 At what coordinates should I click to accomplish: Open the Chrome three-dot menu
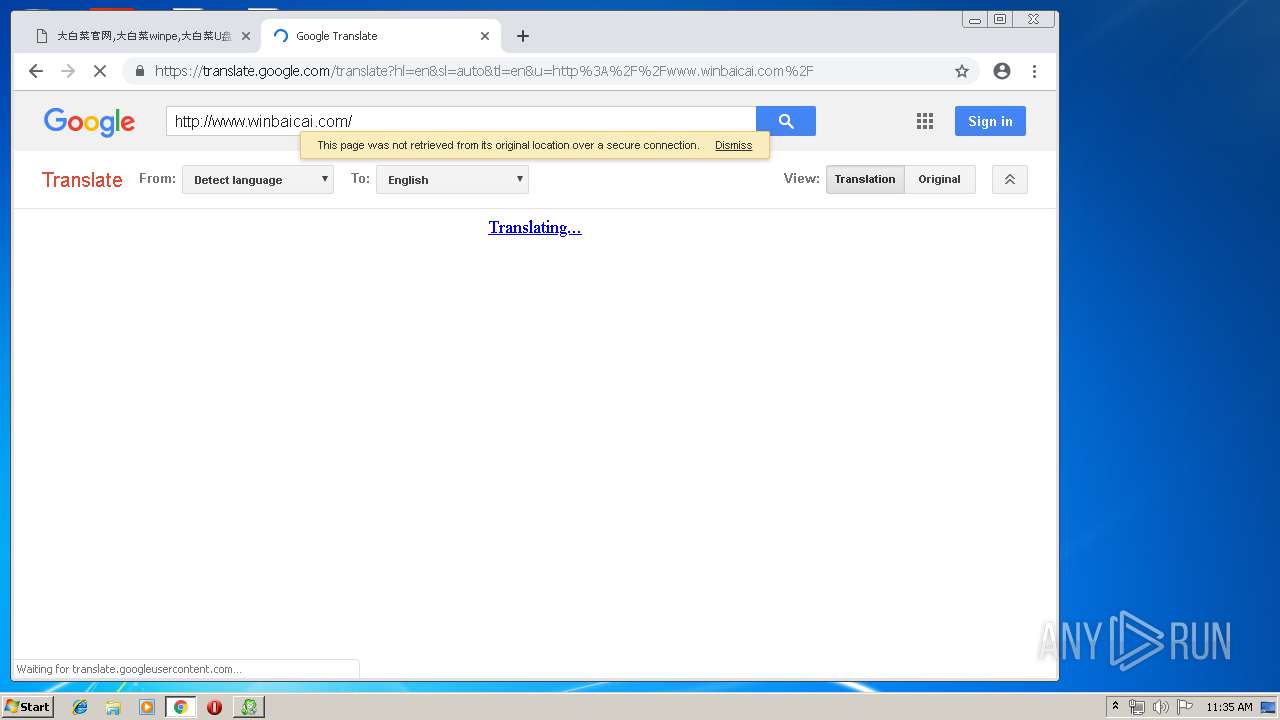click(1034, 71)
